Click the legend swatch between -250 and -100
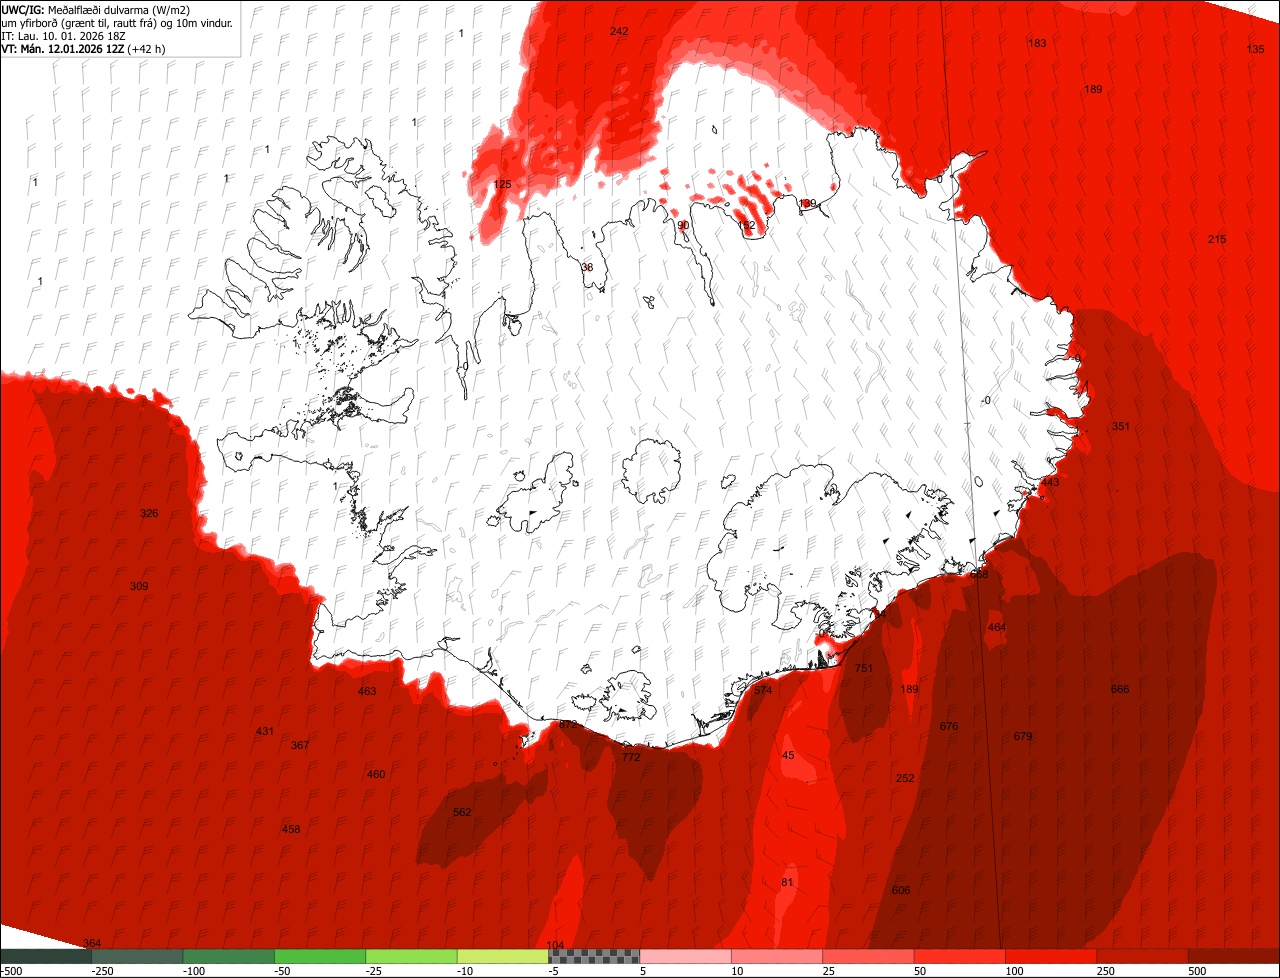 (137, 956)
